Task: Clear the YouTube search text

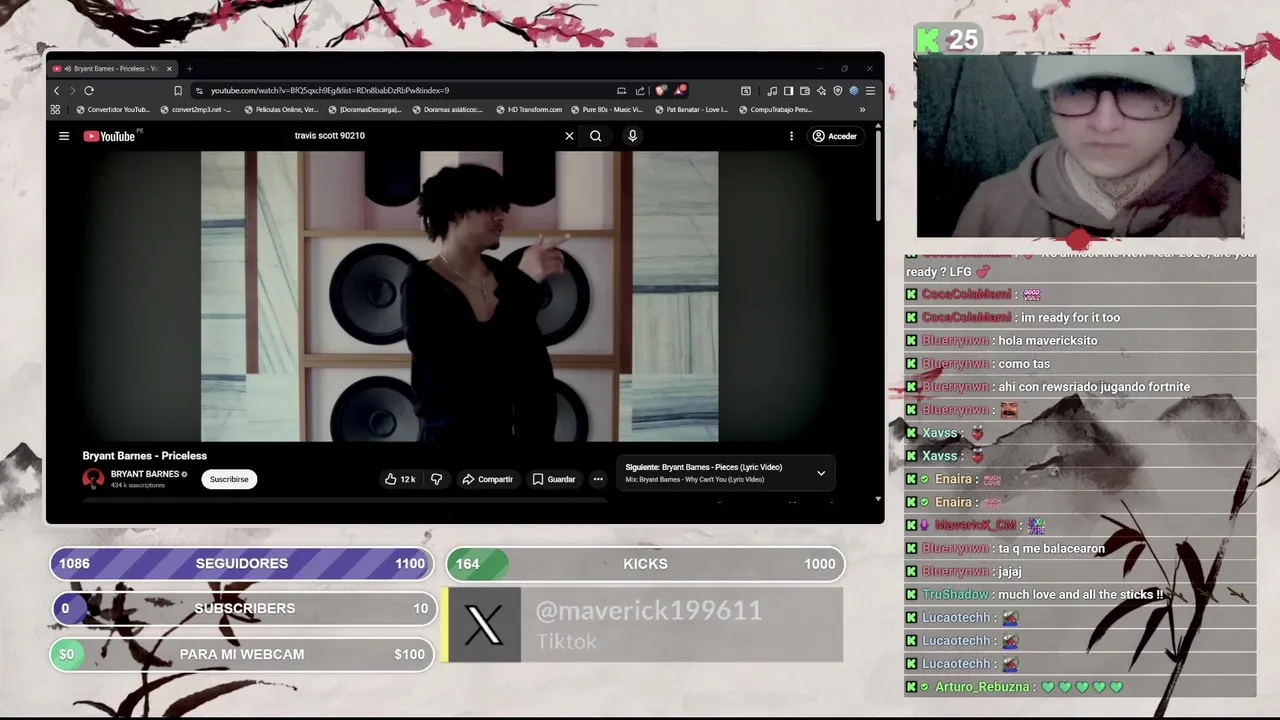Action: pyautogui.click(x=569, y=136)
